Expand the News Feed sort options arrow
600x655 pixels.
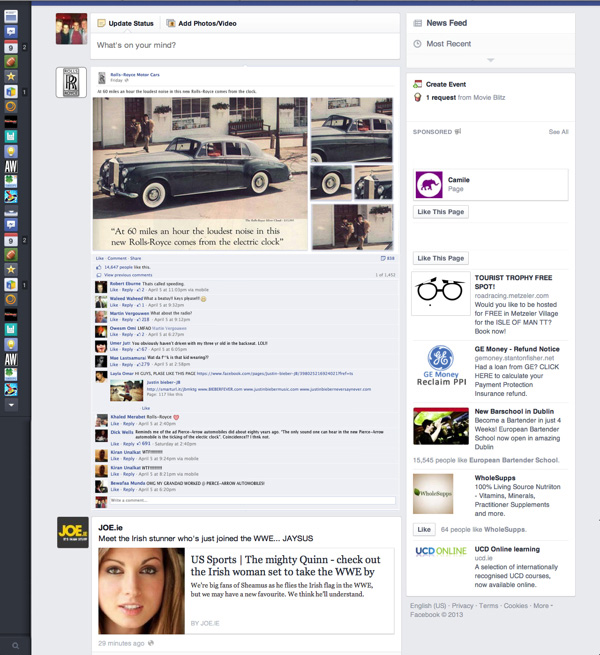coord(490,61)
